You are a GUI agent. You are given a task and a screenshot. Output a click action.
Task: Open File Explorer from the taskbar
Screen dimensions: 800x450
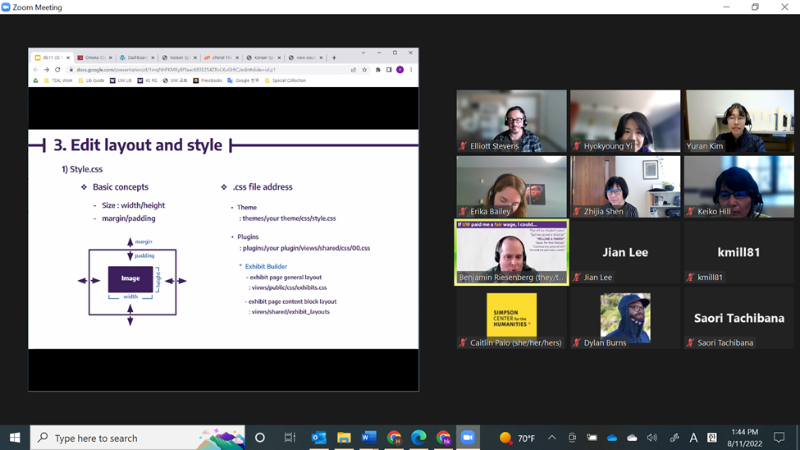coord(344,438)
